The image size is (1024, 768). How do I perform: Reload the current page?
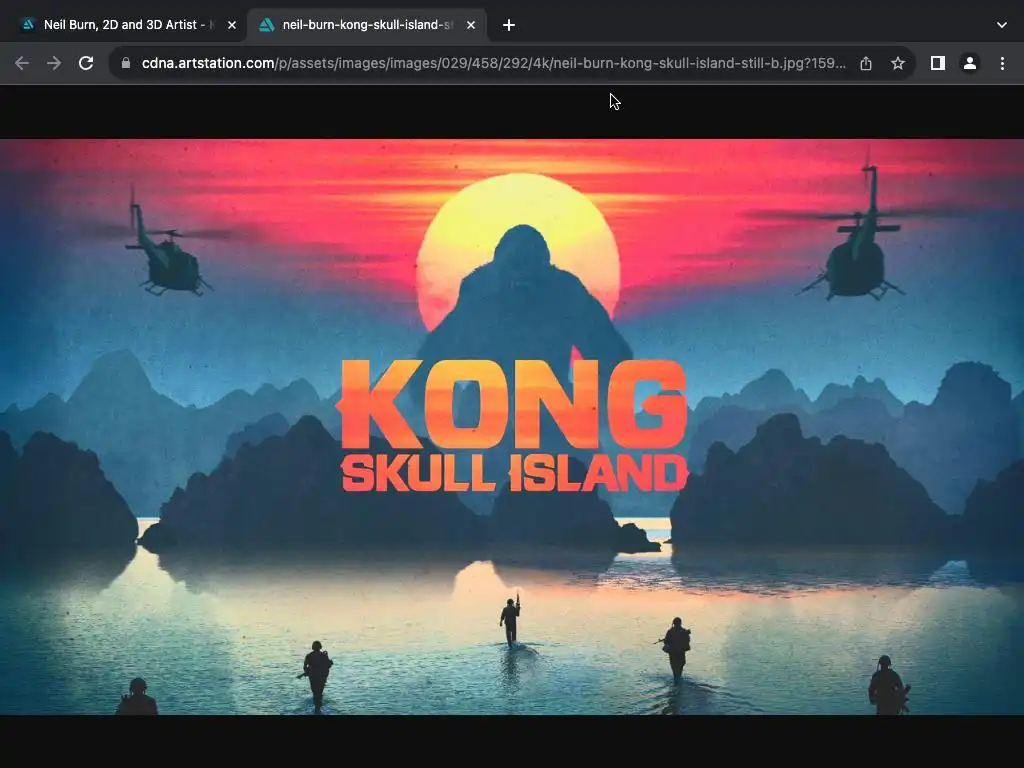coord(86,63)
